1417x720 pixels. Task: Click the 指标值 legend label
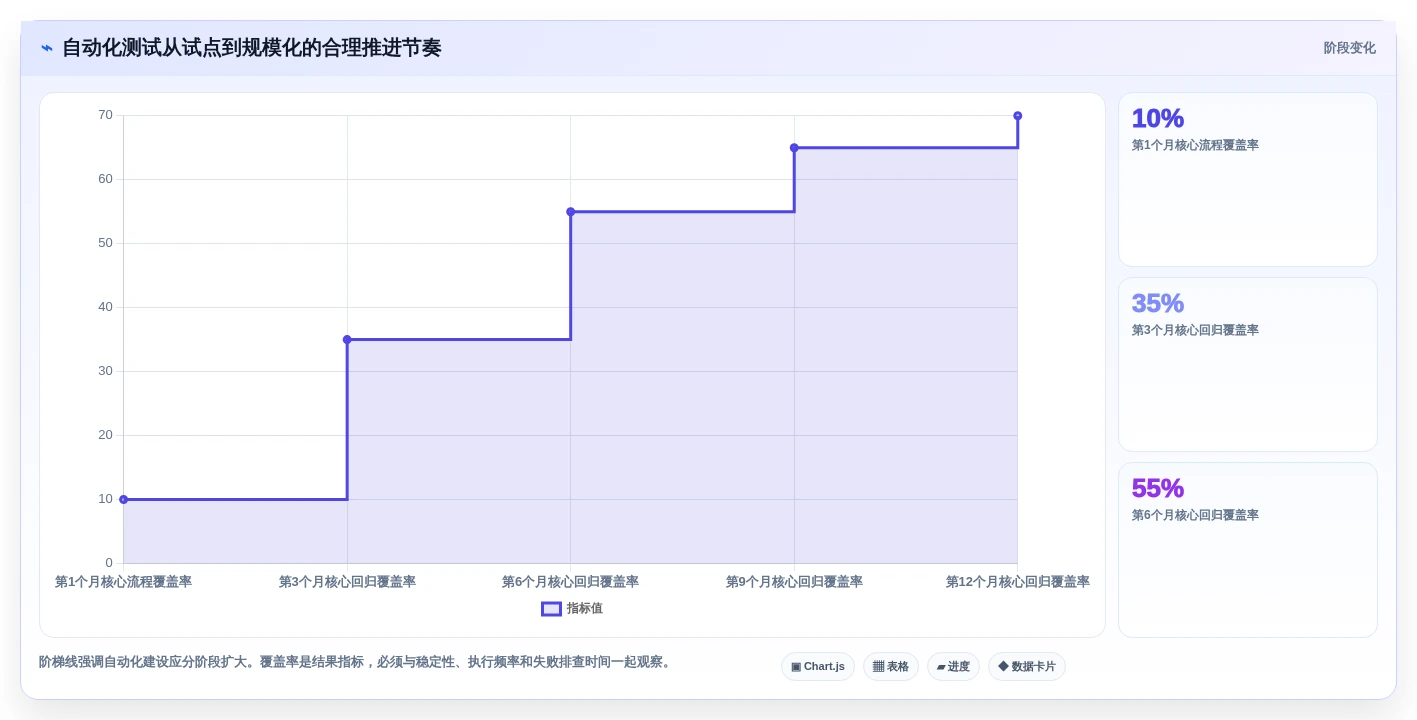pyautogui.click(x=585, y=608)
